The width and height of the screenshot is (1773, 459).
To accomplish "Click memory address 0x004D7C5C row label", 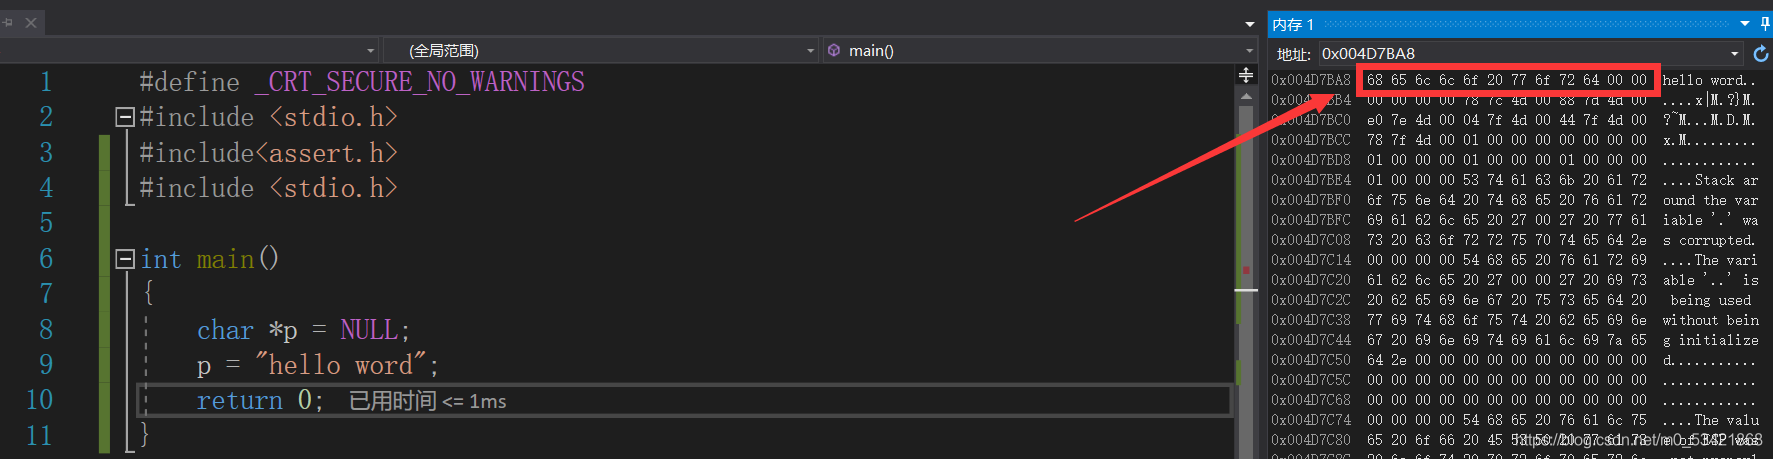I will click(1311, 380).
